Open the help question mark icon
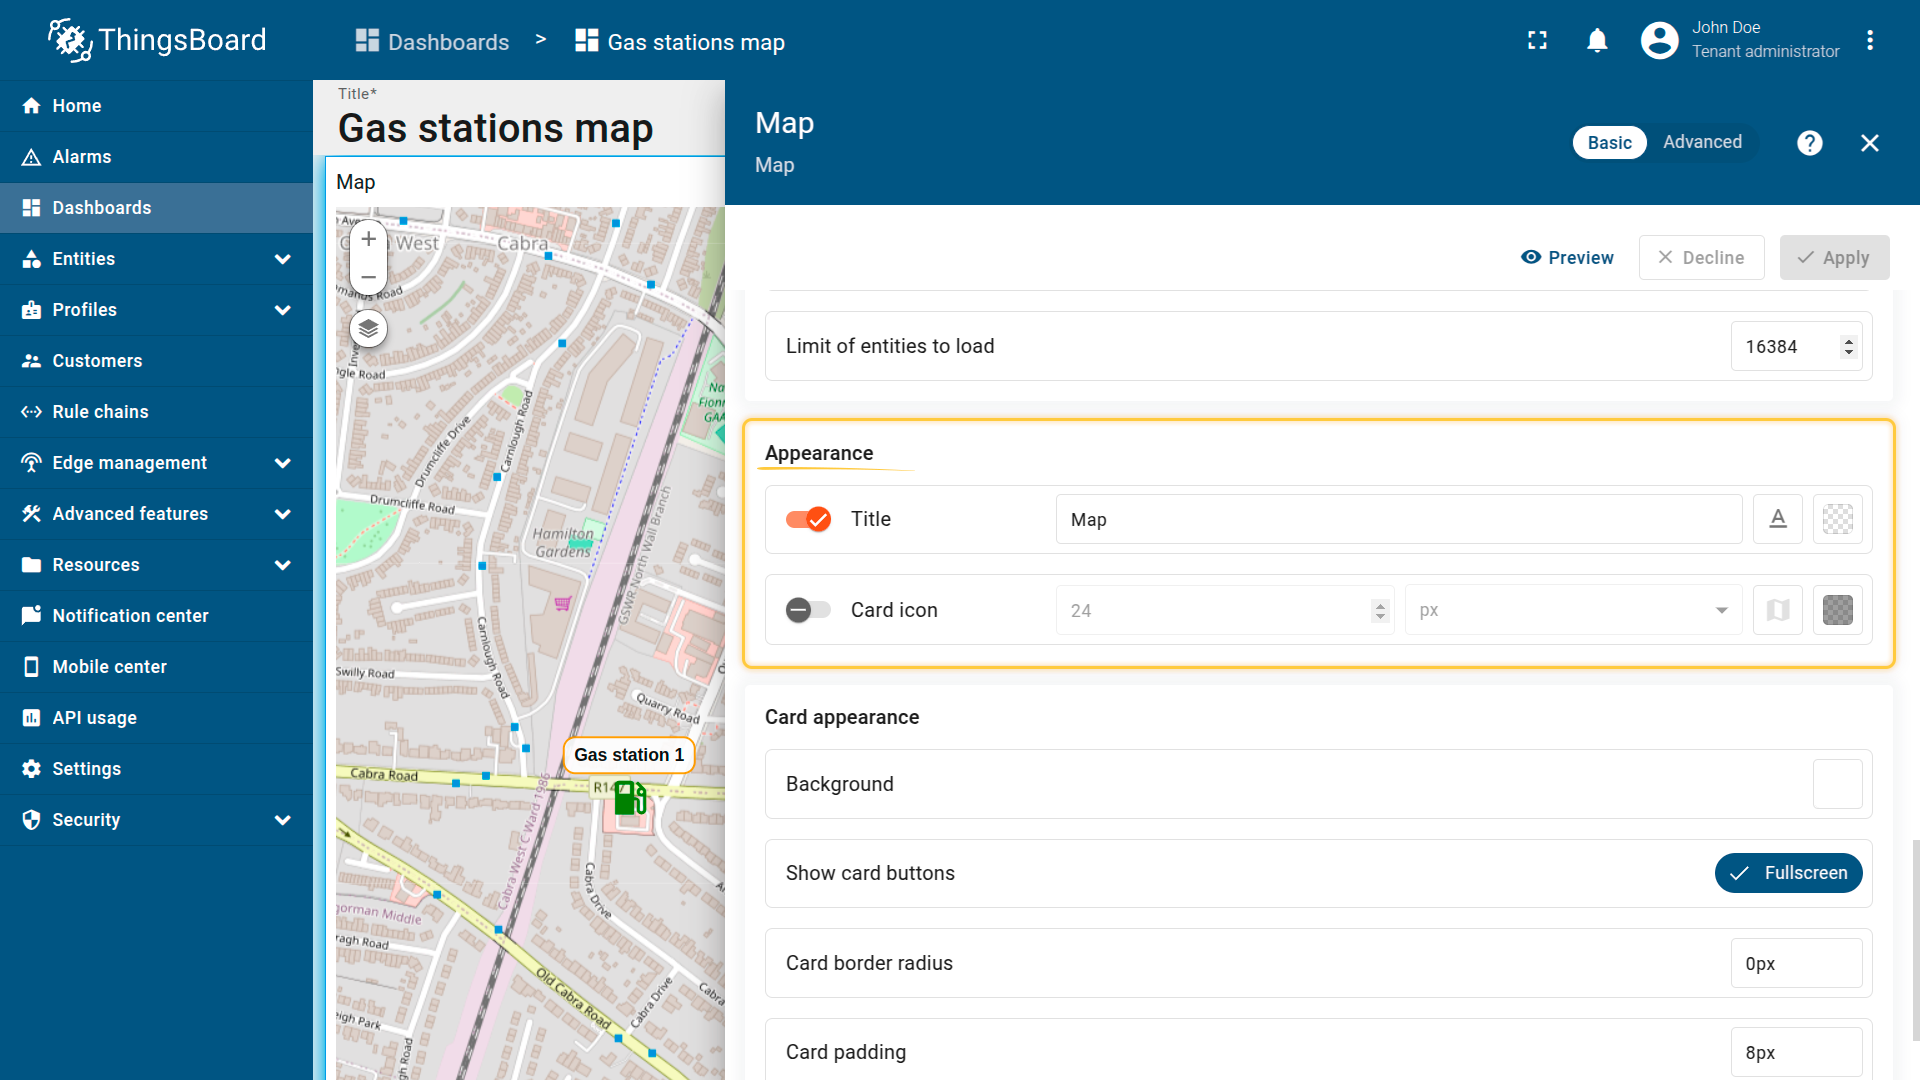 point(1809,143)
